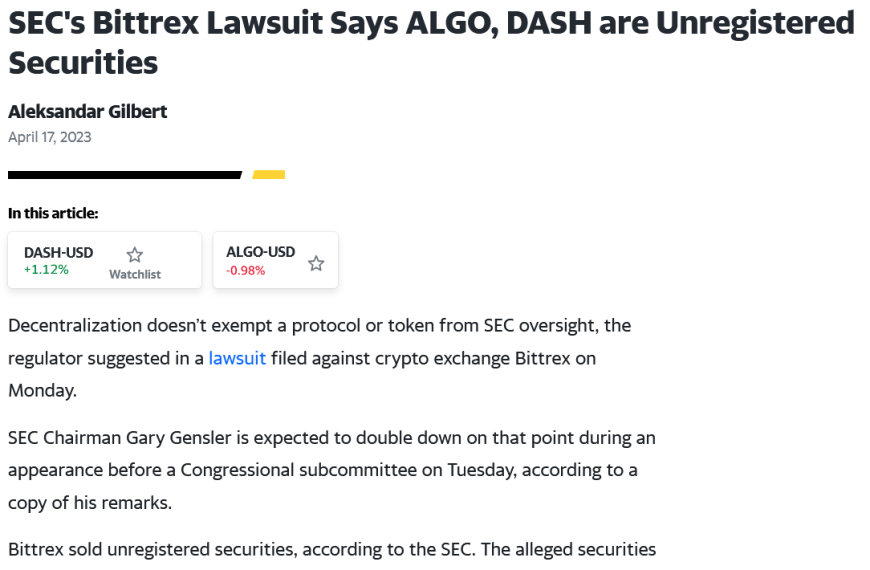This screenshot has width=870, height=570.
Task: Click the green +1.12% change value
Action: [46, 270]
